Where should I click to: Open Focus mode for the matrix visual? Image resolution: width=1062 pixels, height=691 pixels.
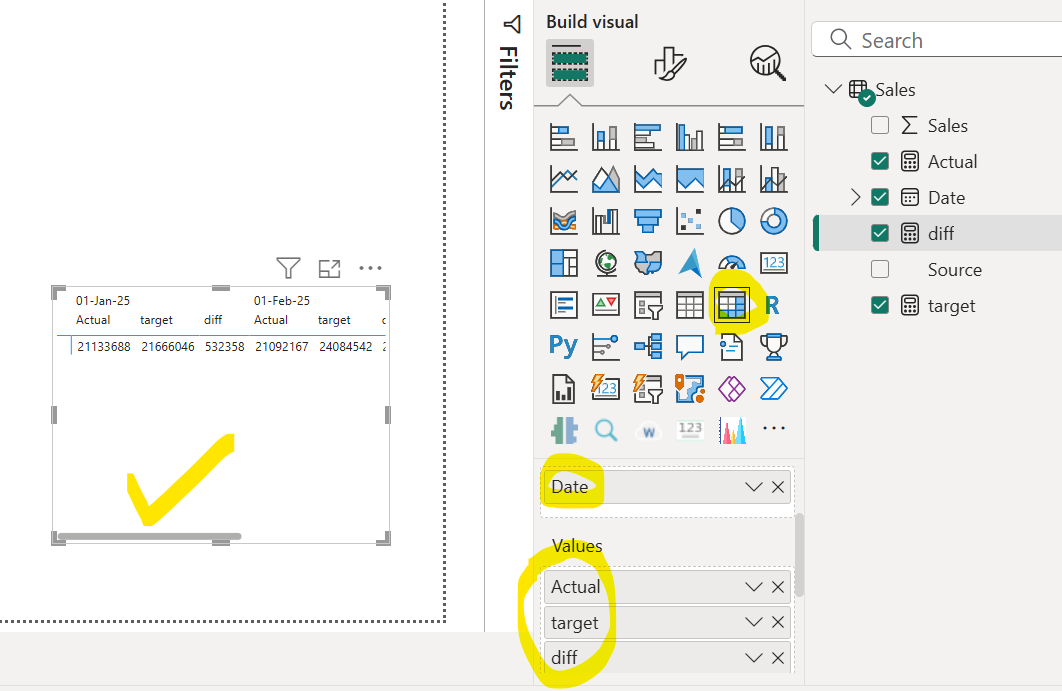click(329, 268)
